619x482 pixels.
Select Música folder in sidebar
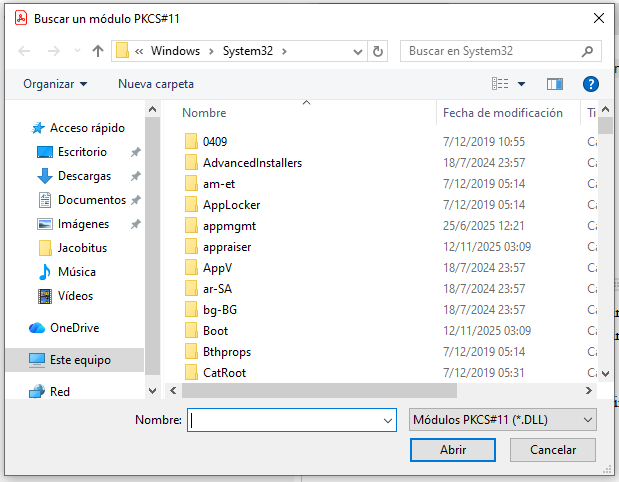coord(76,272)
